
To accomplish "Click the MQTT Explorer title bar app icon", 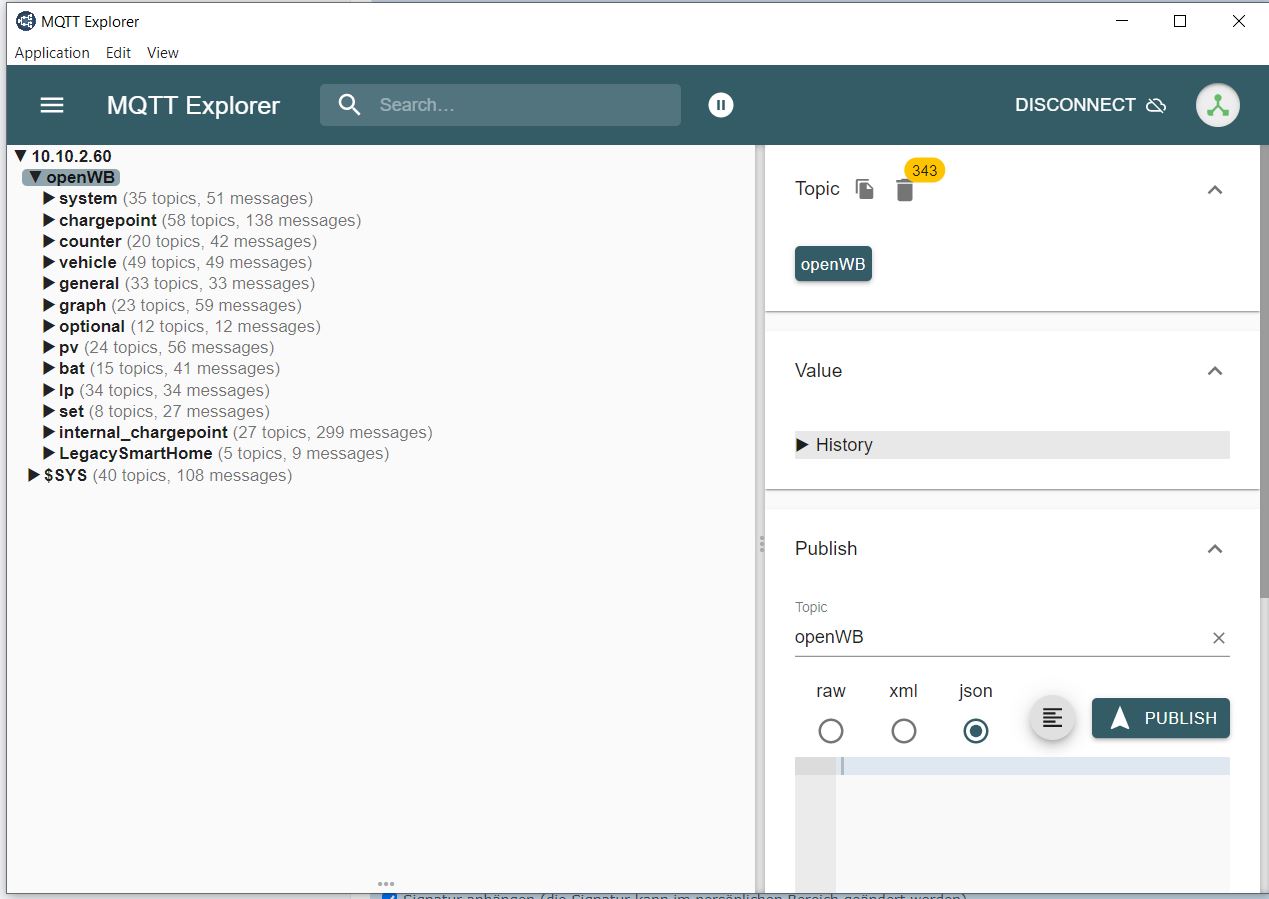I will 25,21.
